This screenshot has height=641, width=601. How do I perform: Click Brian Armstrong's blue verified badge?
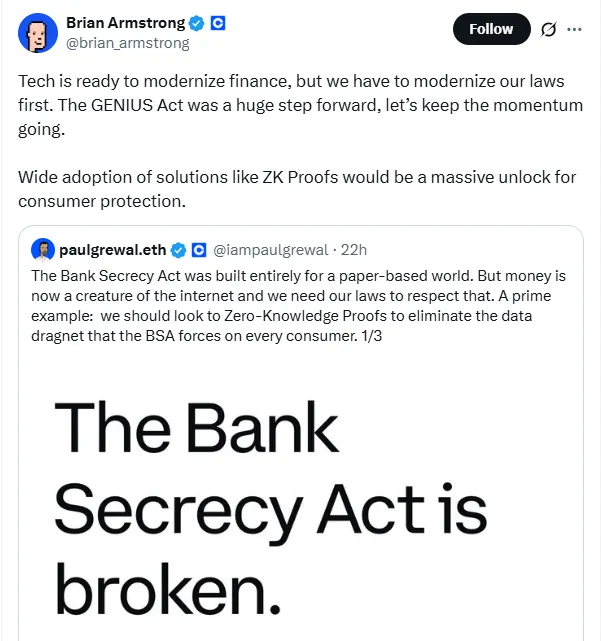point(195,23)
